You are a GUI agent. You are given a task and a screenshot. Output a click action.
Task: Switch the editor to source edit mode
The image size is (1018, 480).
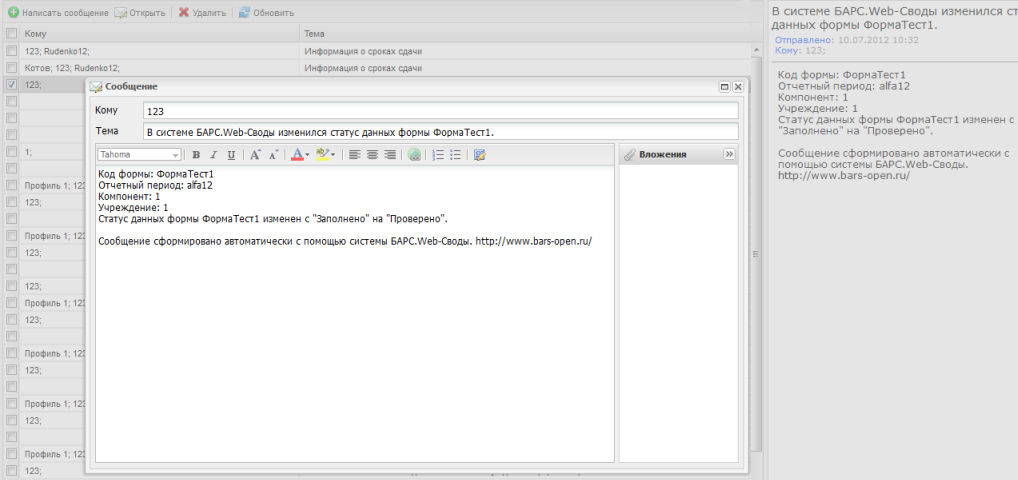480,155
